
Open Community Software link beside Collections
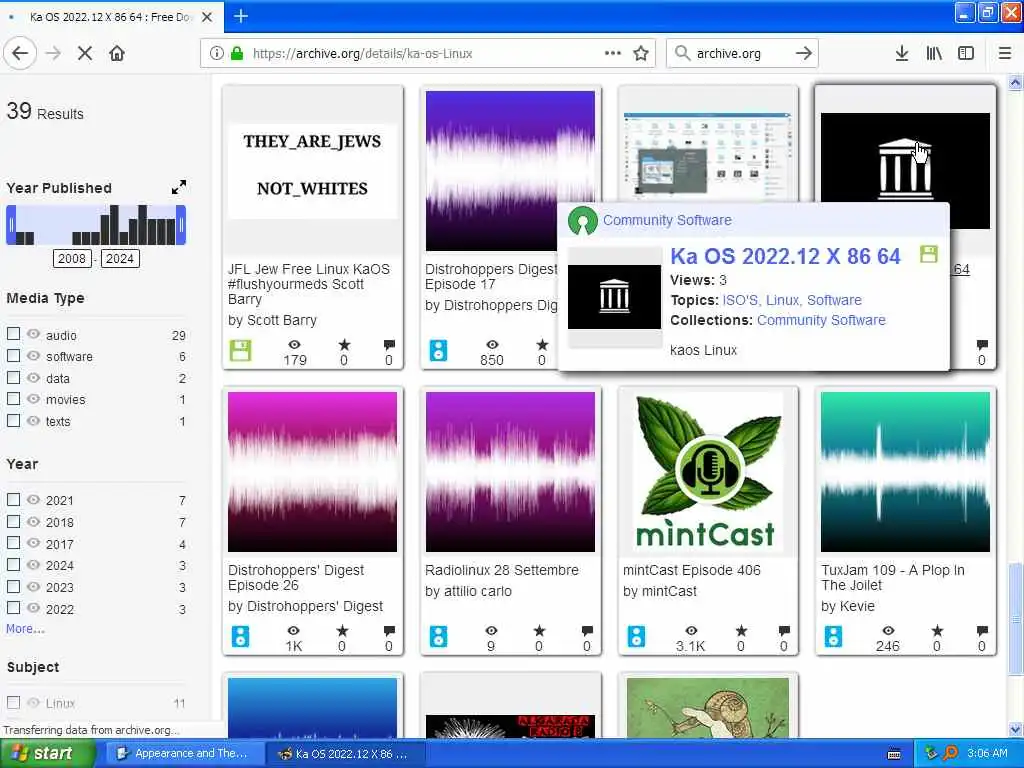(x=821, y=320)
